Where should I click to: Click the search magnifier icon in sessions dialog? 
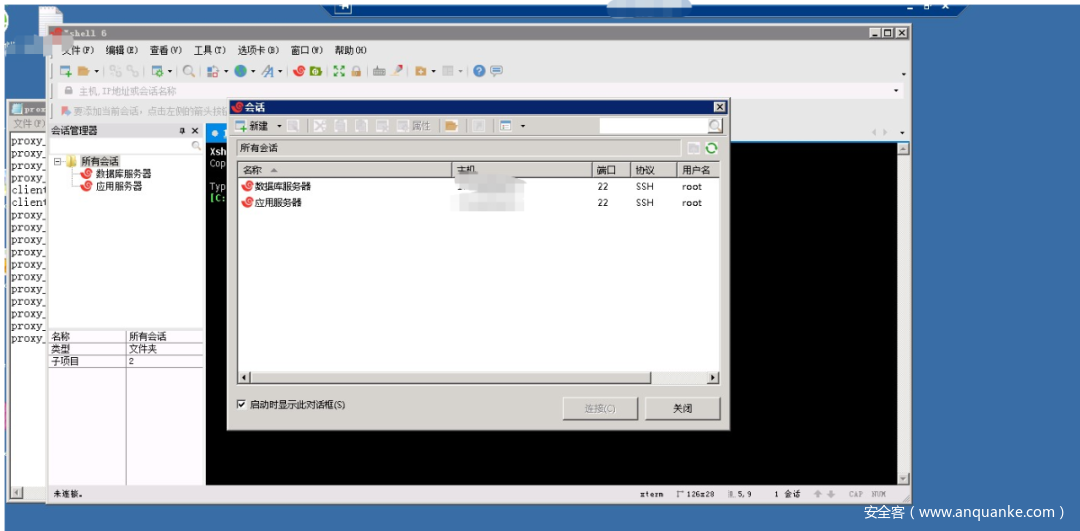(714, 126)
